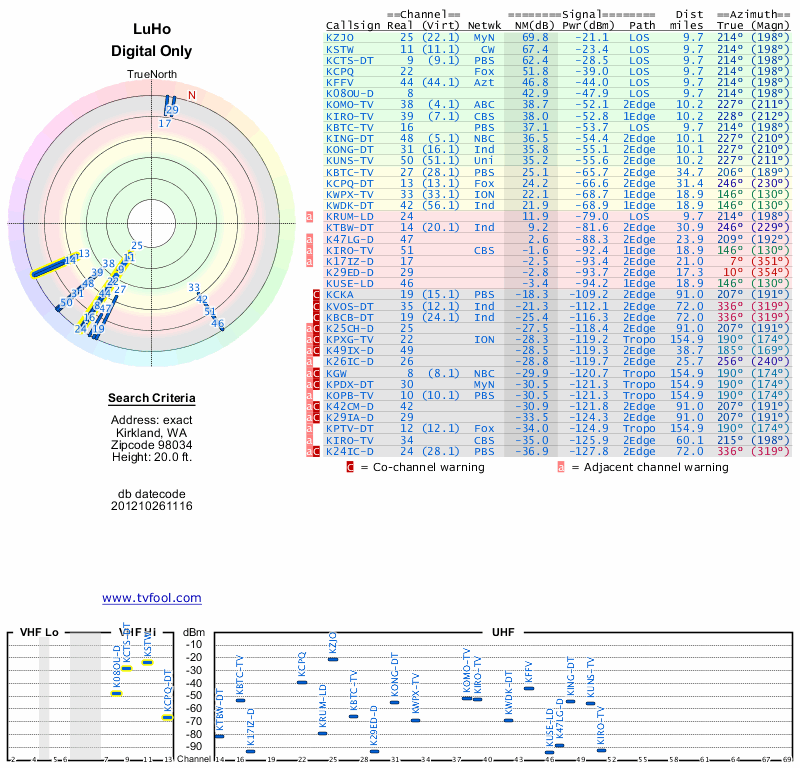Click the red C co-channel legend icon
The width and height of the screenshot is (800, 768).
tap(349, 467)
